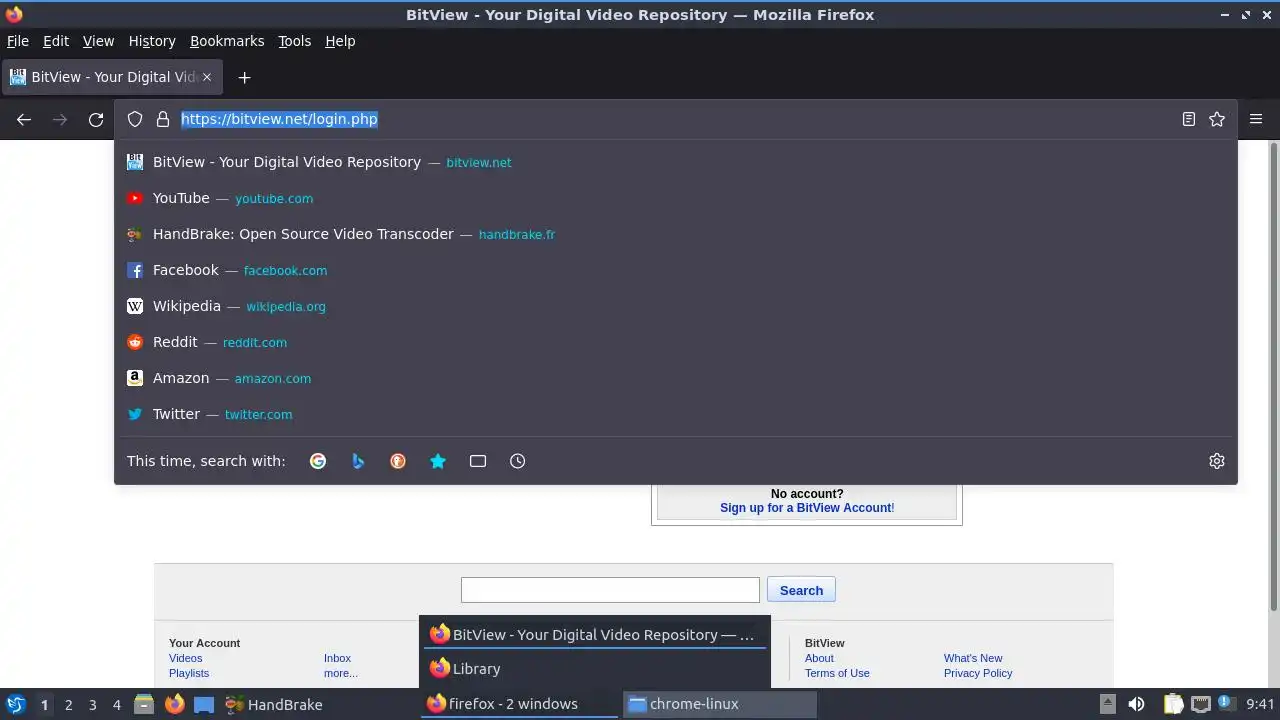The image size is (1280, 720).
Task: Select the Twitter suggestion row
Action: 676,414
